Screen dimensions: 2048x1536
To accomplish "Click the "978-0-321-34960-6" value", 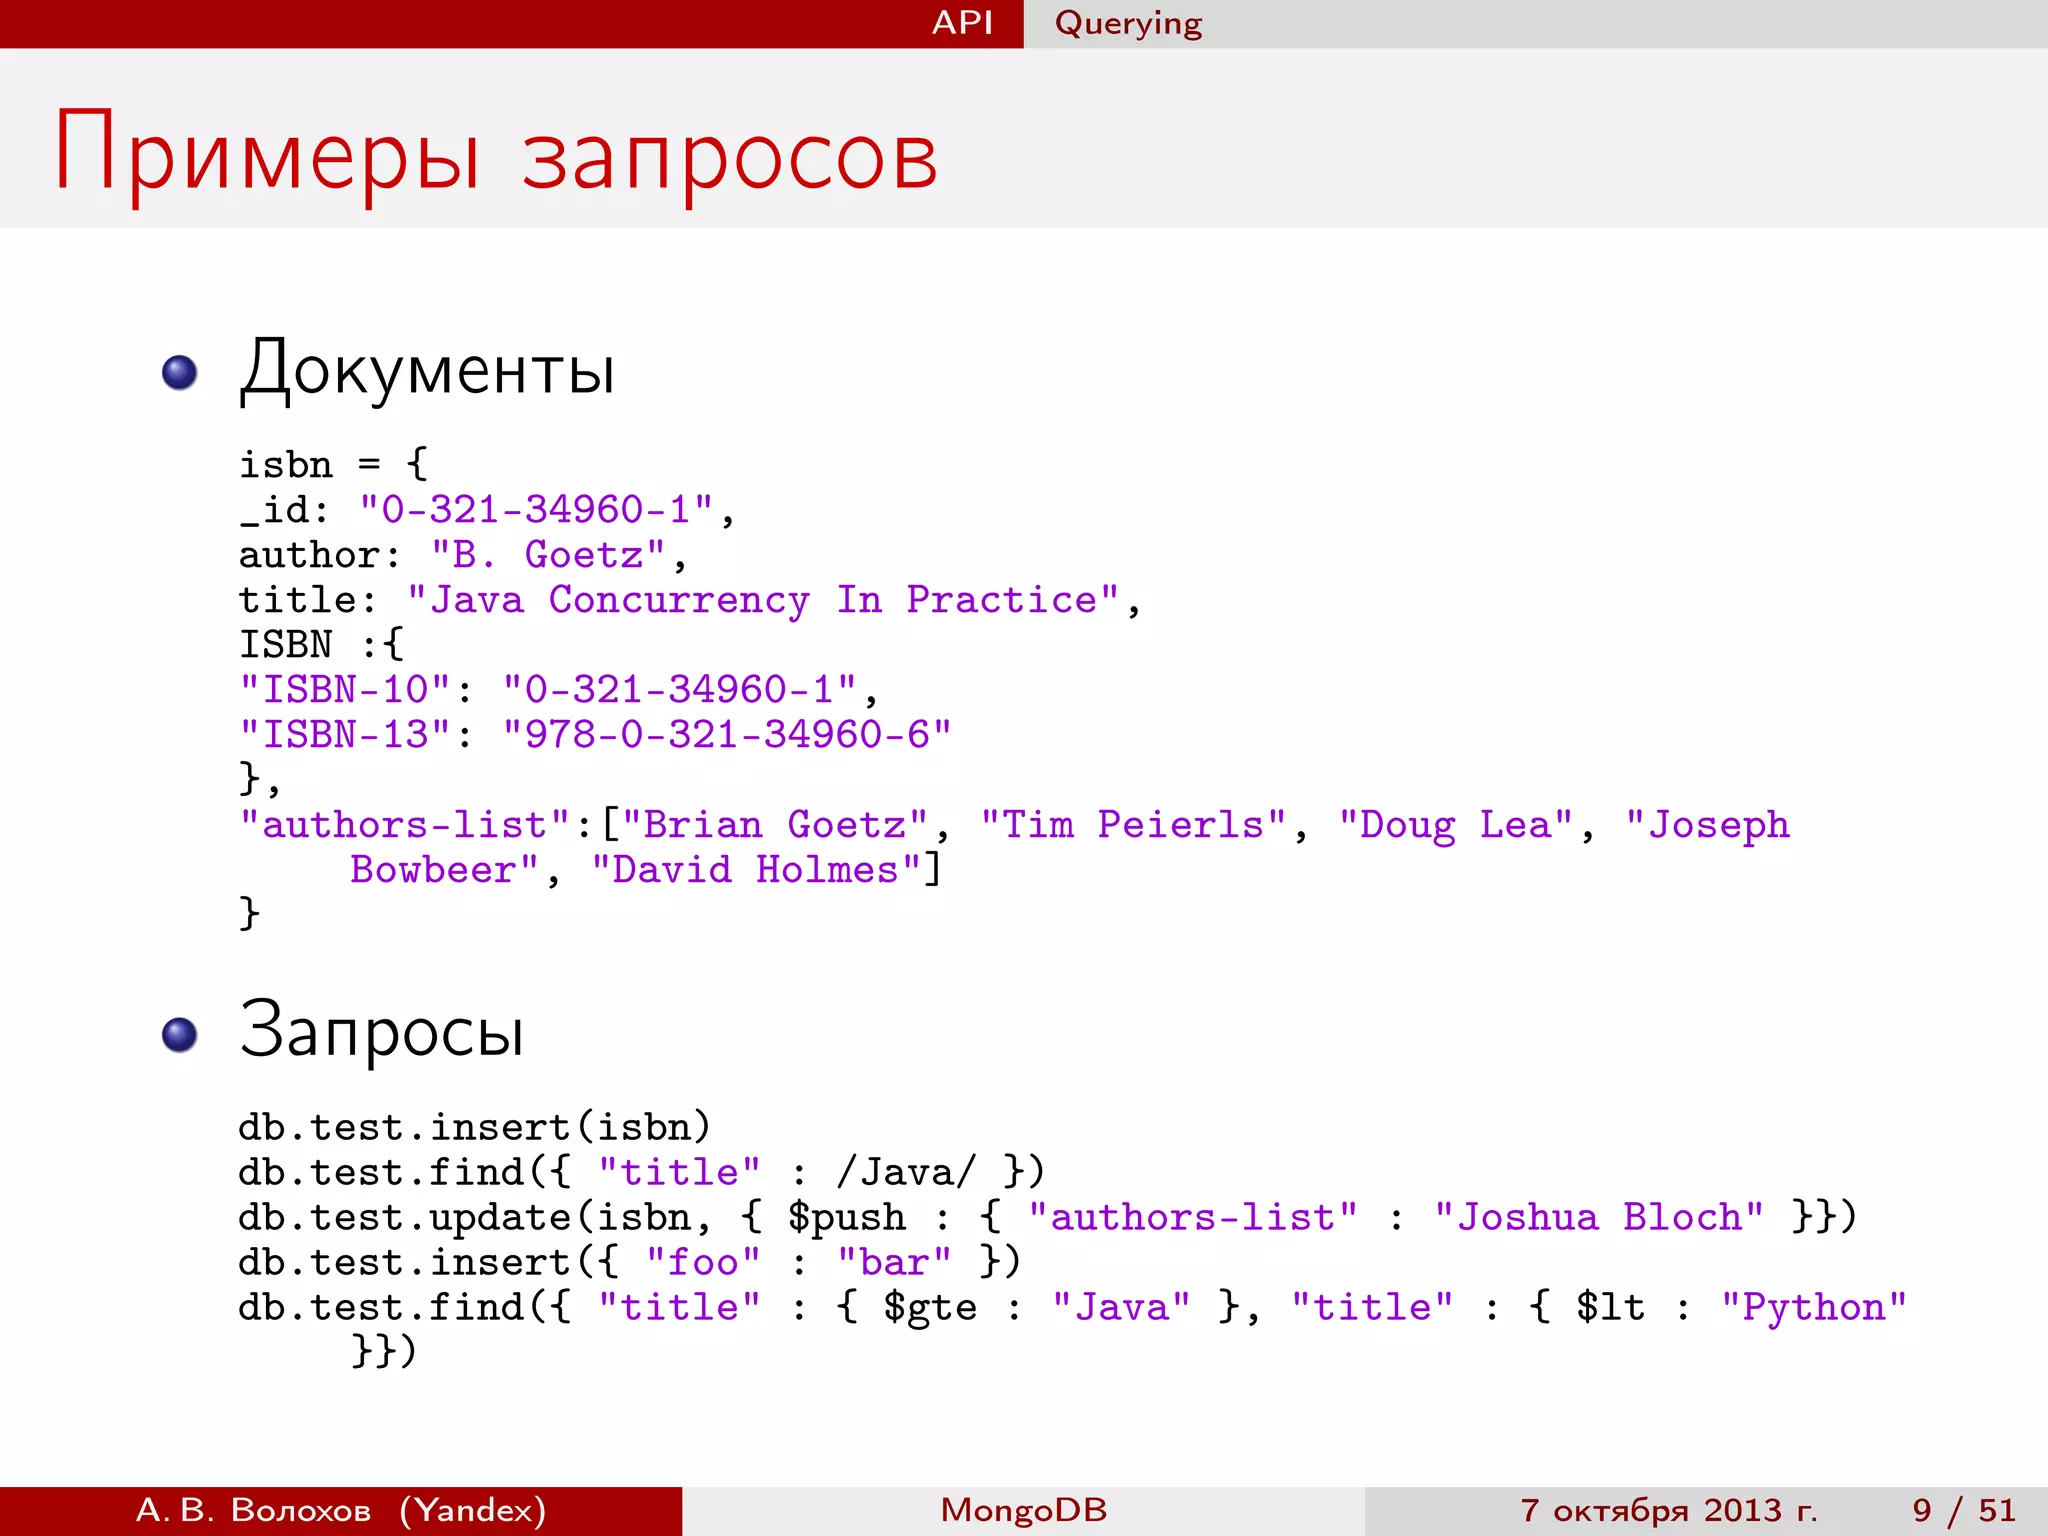I will 726,734.
